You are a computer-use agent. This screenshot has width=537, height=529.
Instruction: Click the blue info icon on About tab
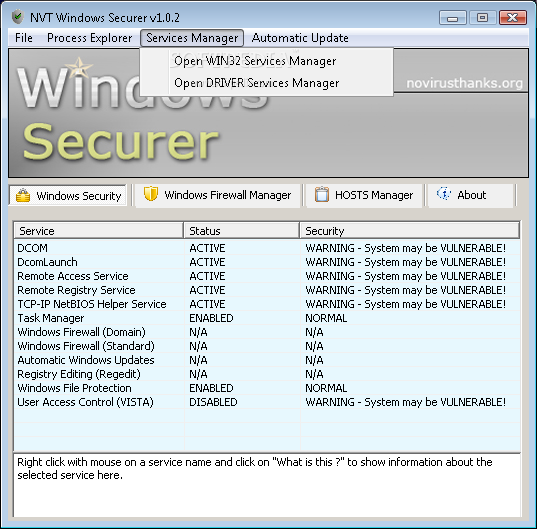444,194
